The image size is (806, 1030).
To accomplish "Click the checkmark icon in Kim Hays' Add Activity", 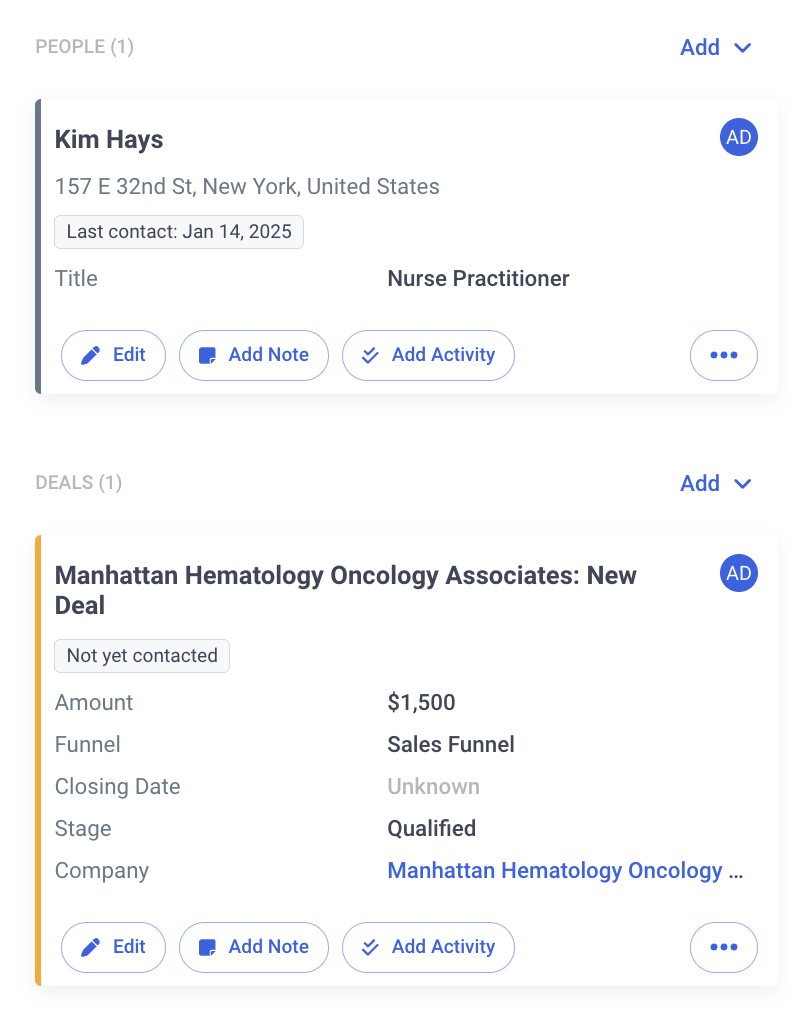I will tap(370, 355).
